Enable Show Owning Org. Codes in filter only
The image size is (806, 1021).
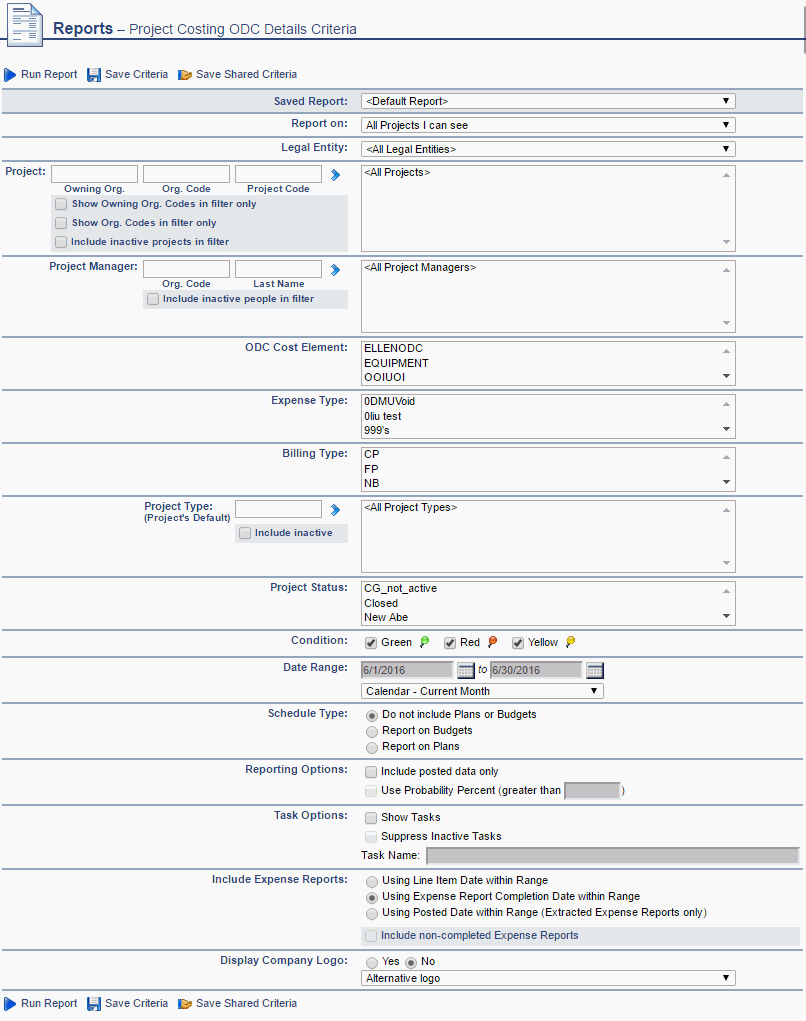(61, 204)
